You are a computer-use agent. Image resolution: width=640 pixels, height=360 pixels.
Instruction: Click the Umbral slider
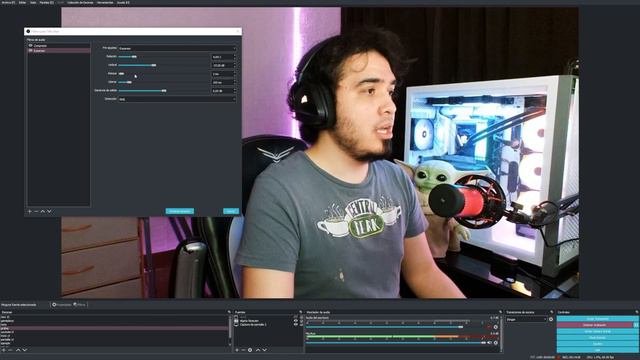point(163,65)
